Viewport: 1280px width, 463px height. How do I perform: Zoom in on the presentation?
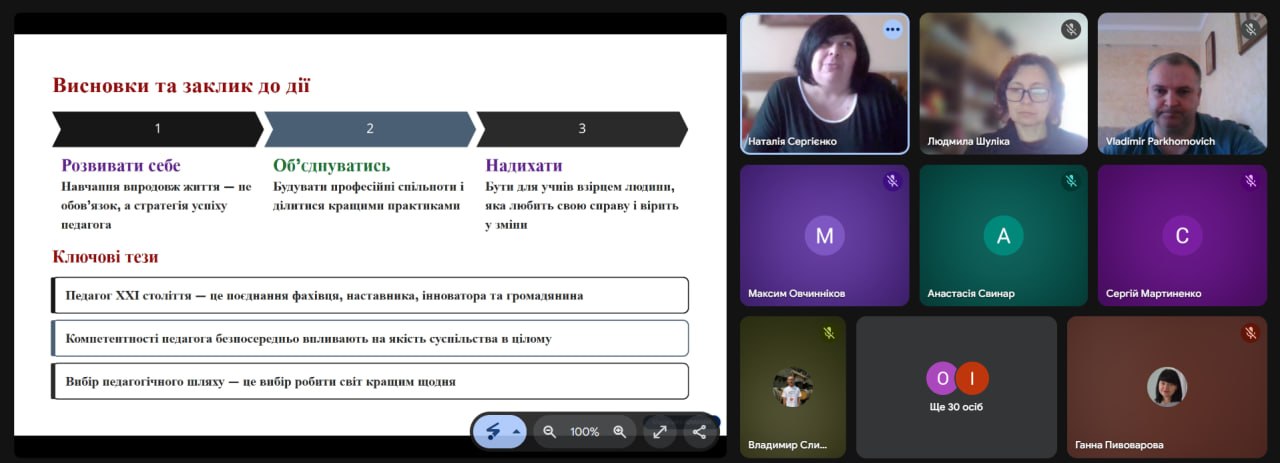619,432
